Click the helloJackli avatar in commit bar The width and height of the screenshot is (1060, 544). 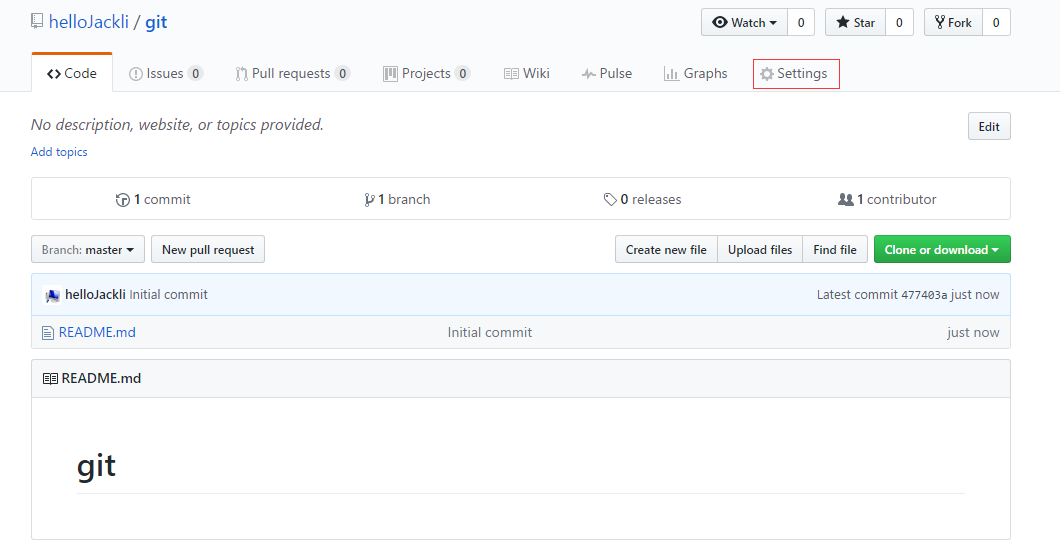click(x=52, y=295)
